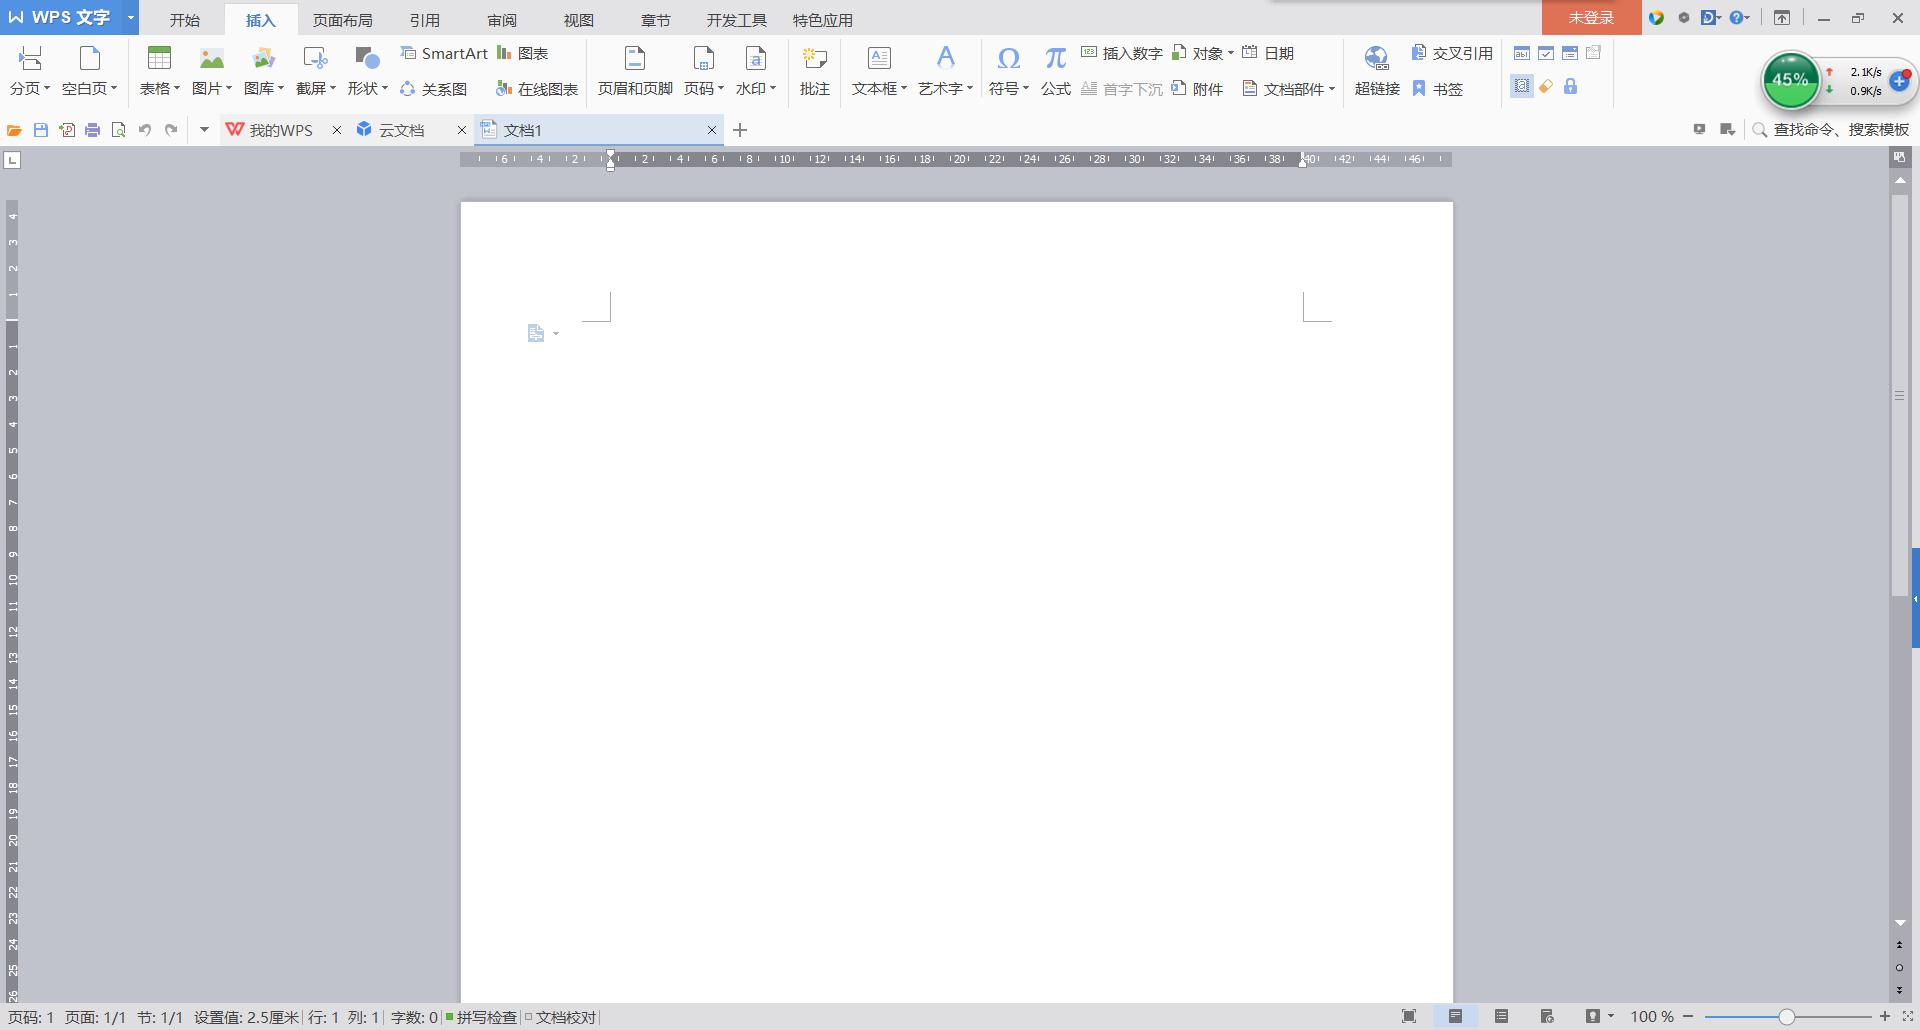Screen dimensions: 1920x1030
Task: Print the document using the printer icon
Action: click(93, 130)
